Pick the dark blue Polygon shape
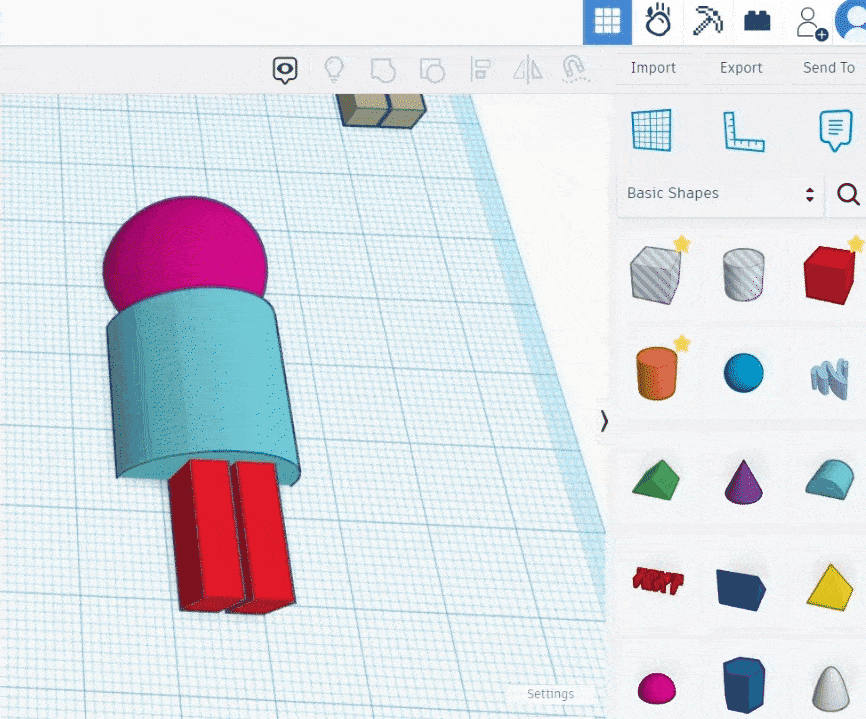Screen dimensions: 866x719 click(x=744, y=685)
